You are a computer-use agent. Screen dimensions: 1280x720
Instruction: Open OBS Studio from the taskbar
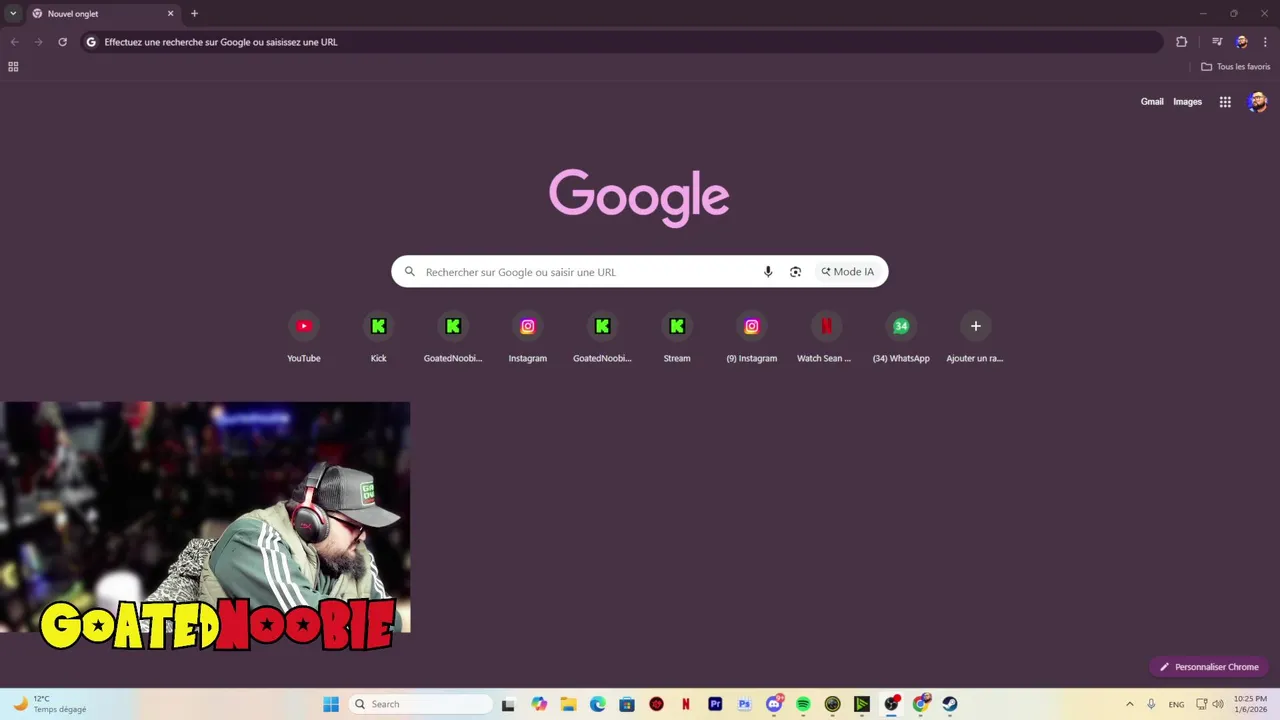coord(891,704)
